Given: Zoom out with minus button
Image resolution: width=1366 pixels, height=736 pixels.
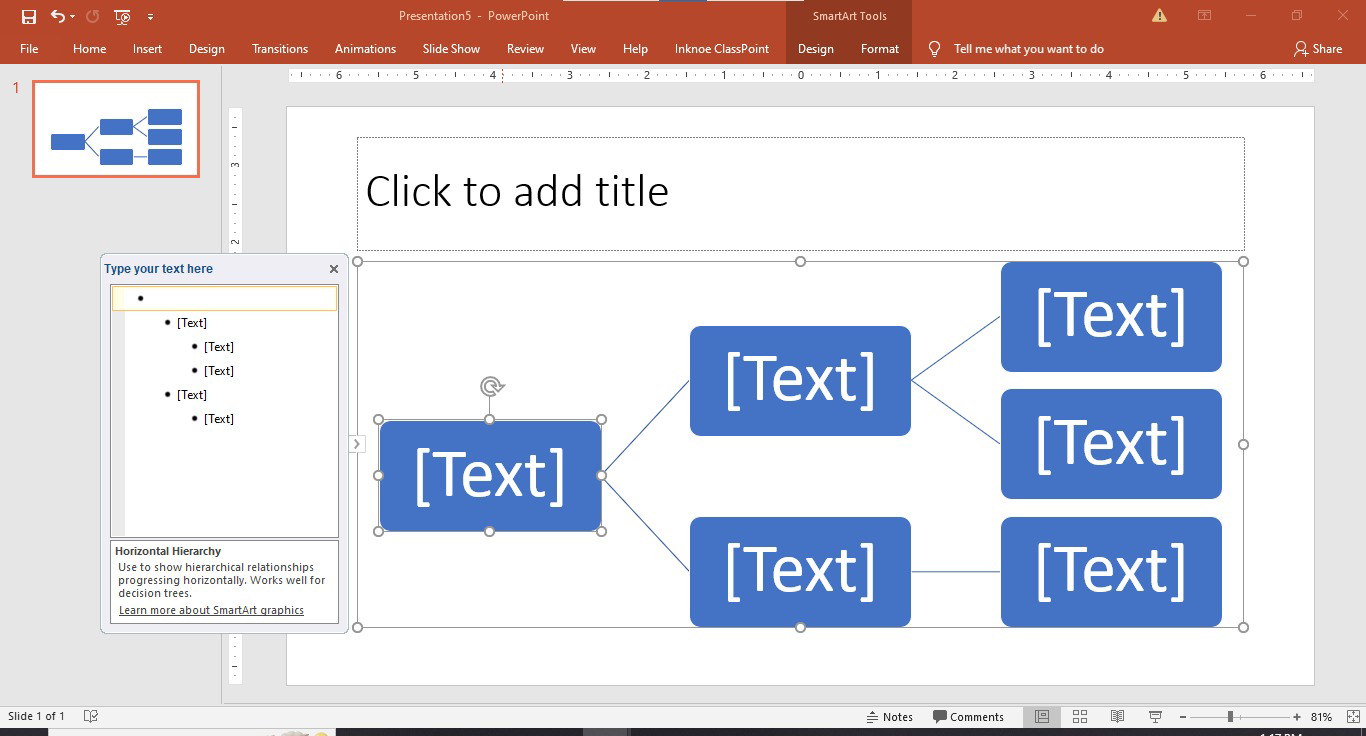Looking at the screenshot, I should tap(1183, 716).
